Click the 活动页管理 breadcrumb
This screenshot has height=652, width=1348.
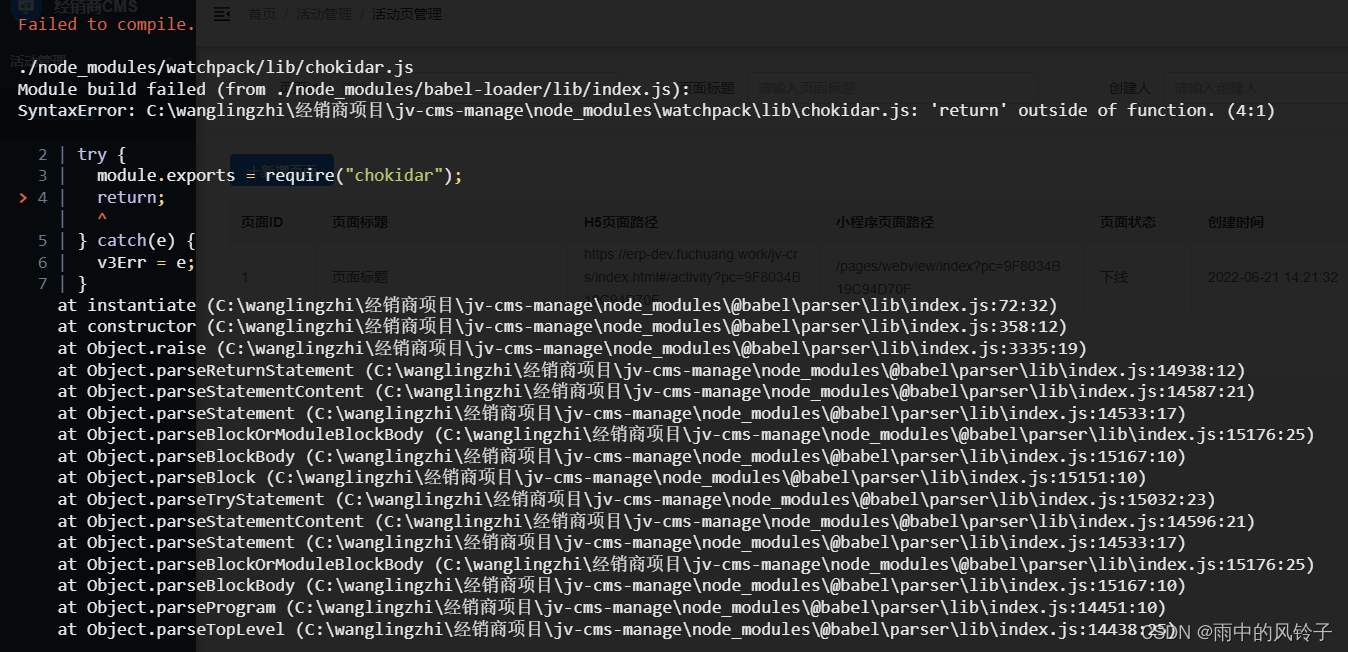406,14
